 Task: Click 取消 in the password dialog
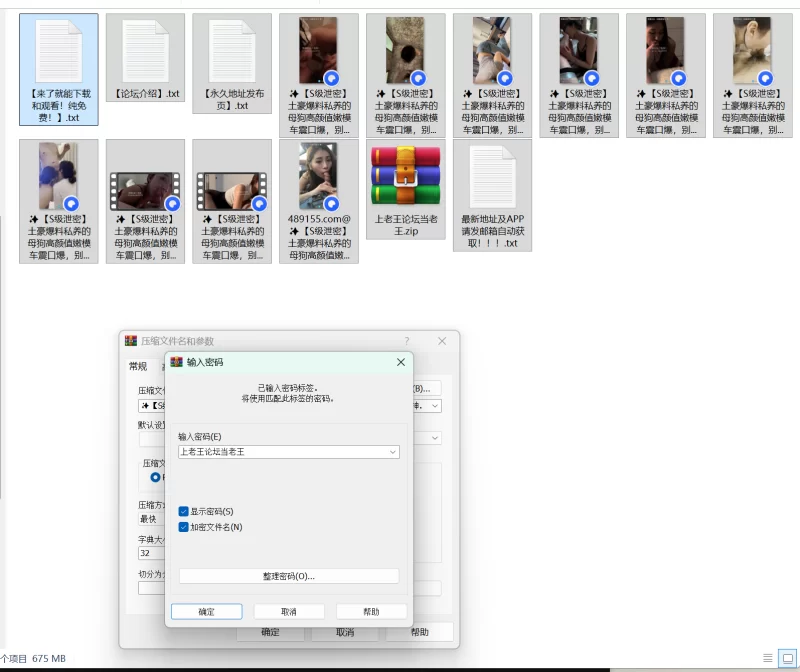289,611
